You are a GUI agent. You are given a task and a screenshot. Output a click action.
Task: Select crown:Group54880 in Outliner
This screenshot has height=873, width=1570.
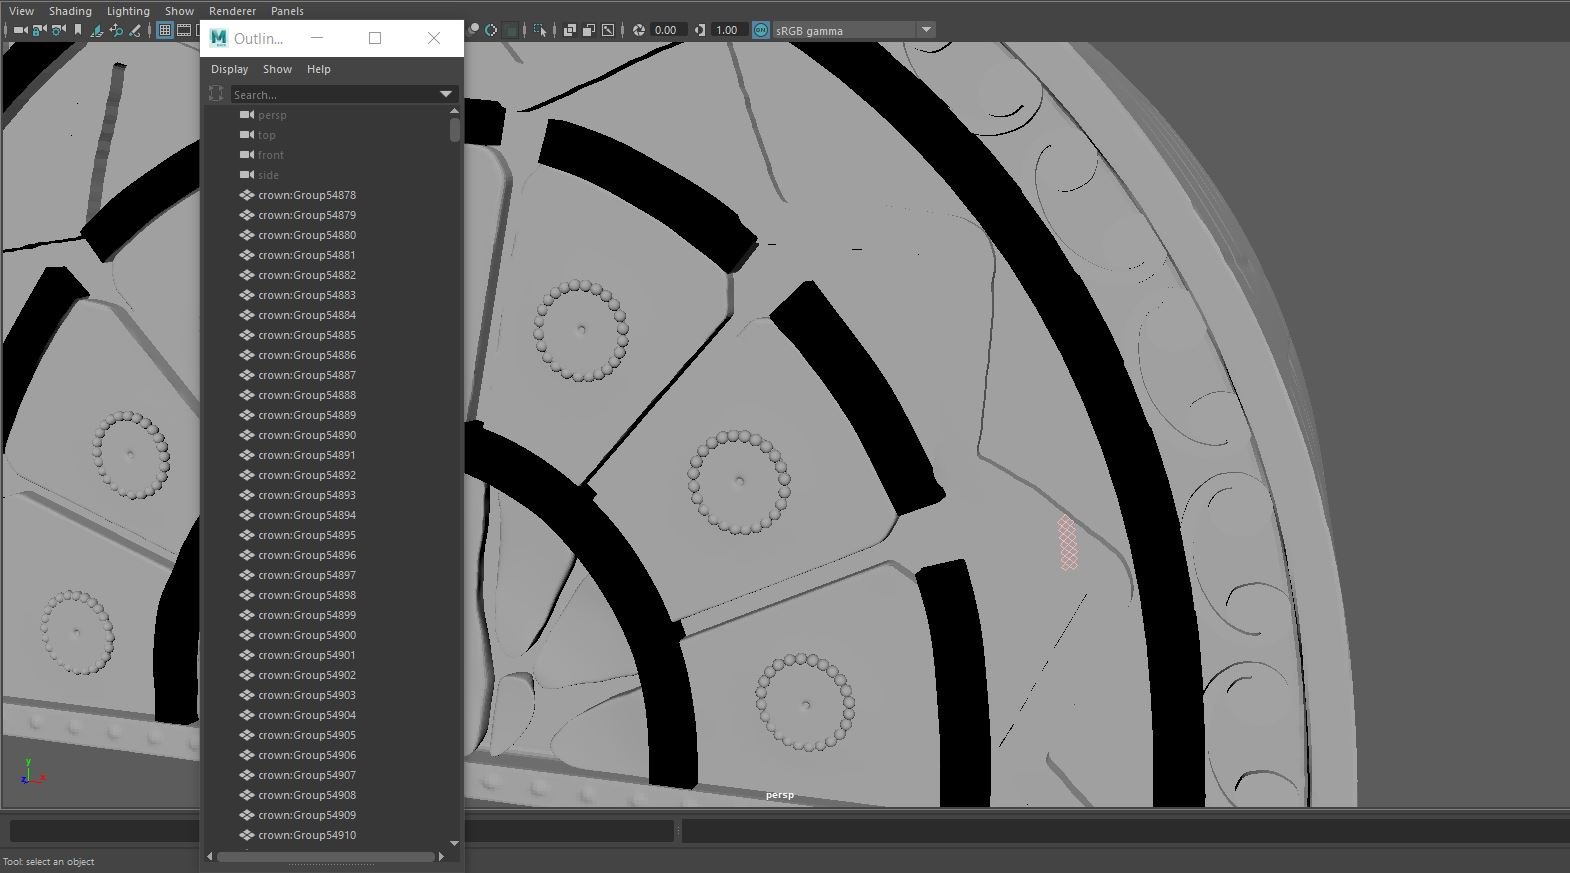[x=306, y=235]
